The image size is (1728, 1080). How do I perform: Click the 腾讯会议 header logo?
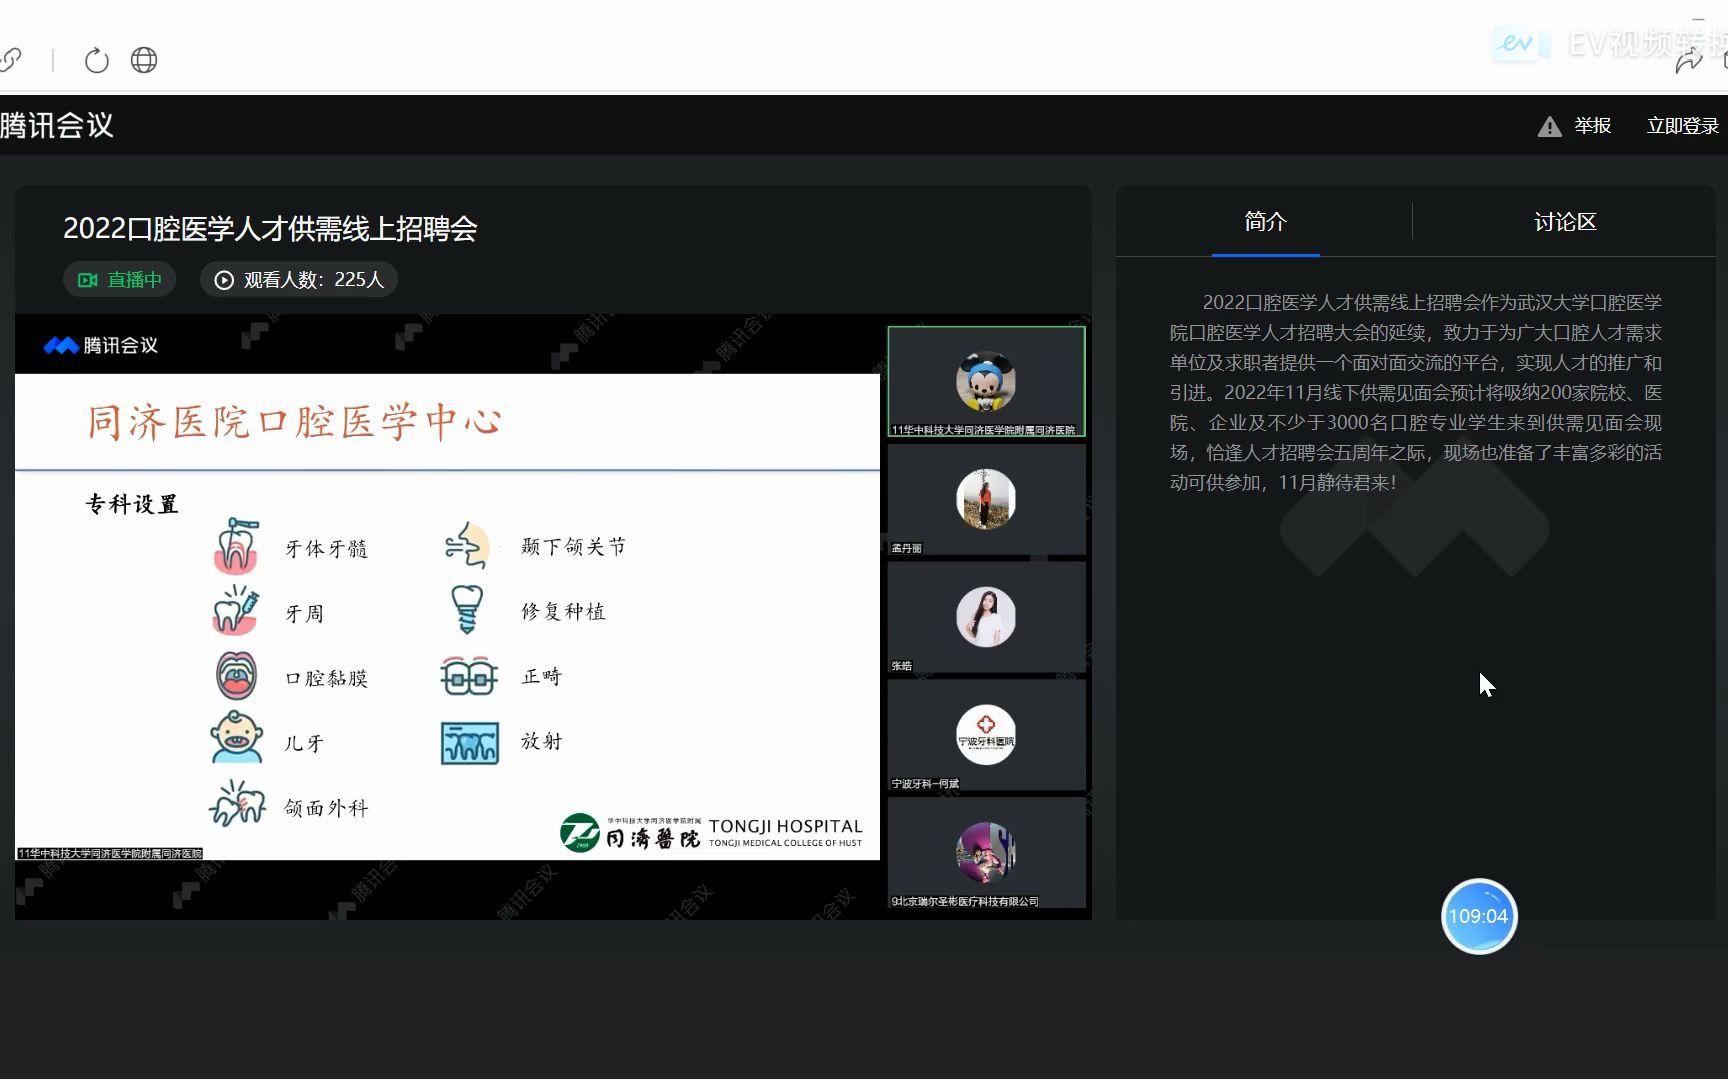(57, 126)
